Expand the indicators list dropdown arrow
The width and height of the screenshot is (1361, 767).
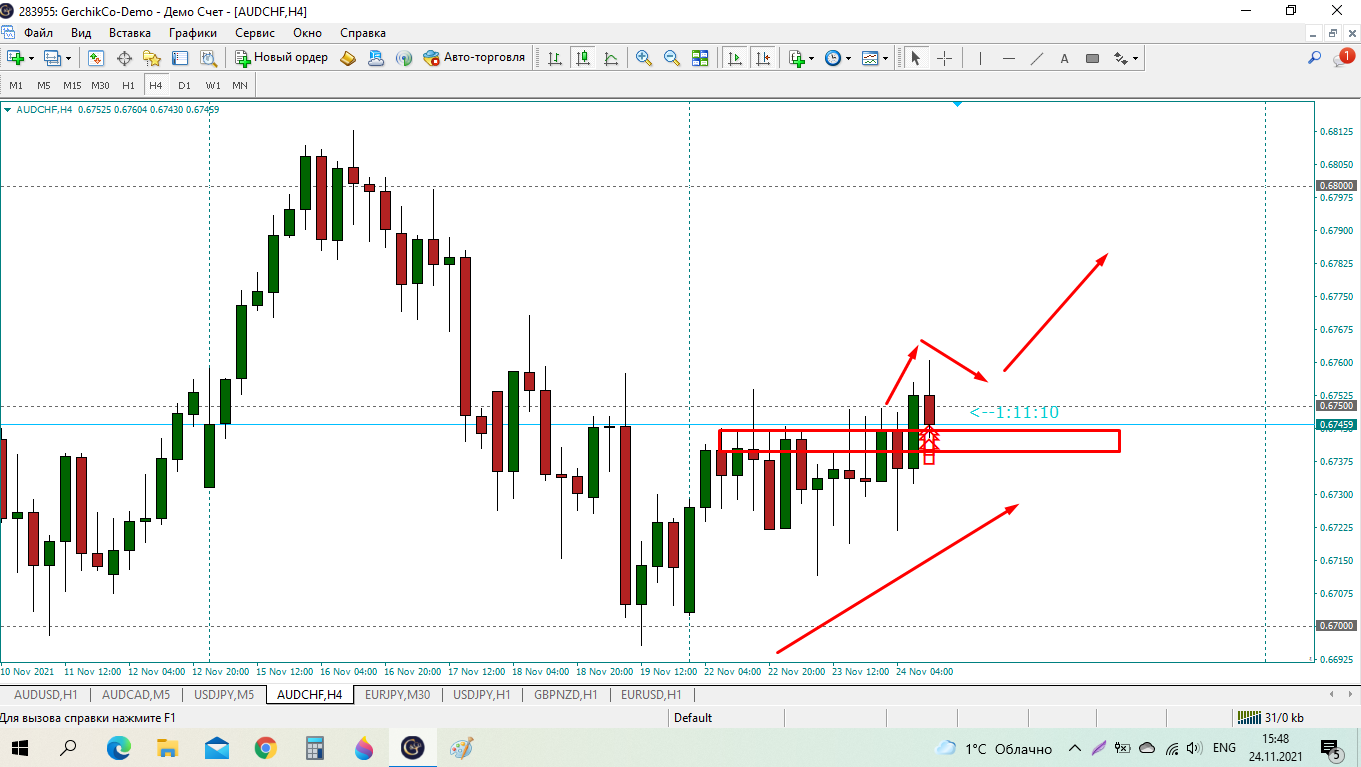point(811,58)
